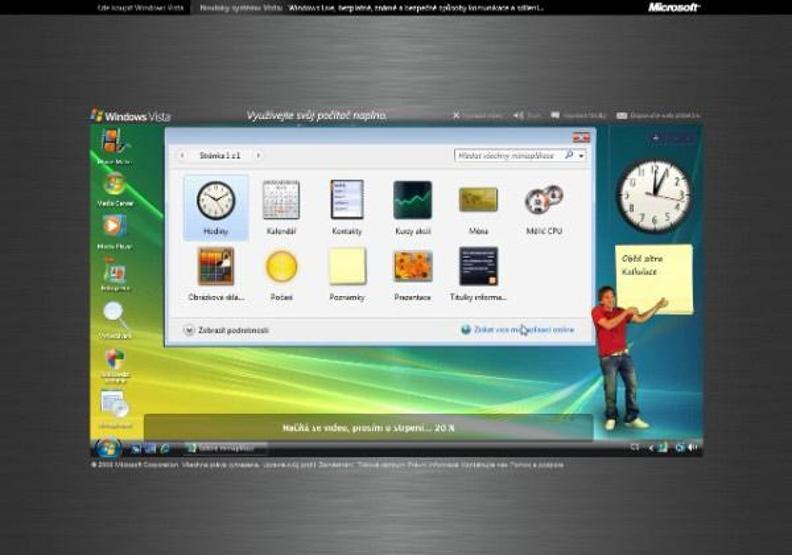The width and height of the screenshot is (792, 555).
Task: Click the yellow sticky note gadget
Action: tap(654, 278)
